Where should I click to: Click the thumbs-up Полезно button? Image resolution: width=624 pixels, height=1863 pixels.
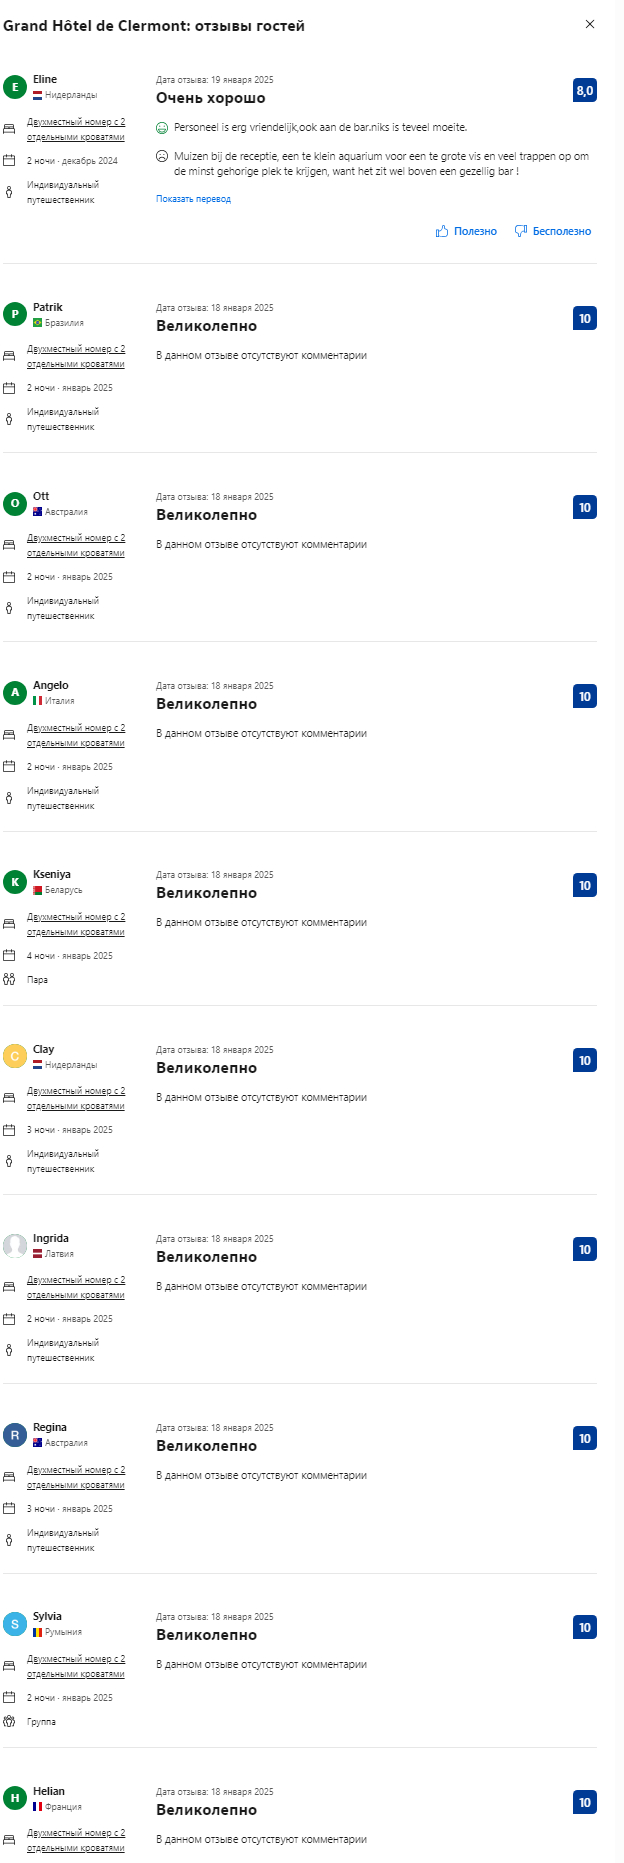pyautogui.click(x=466, y=231)
